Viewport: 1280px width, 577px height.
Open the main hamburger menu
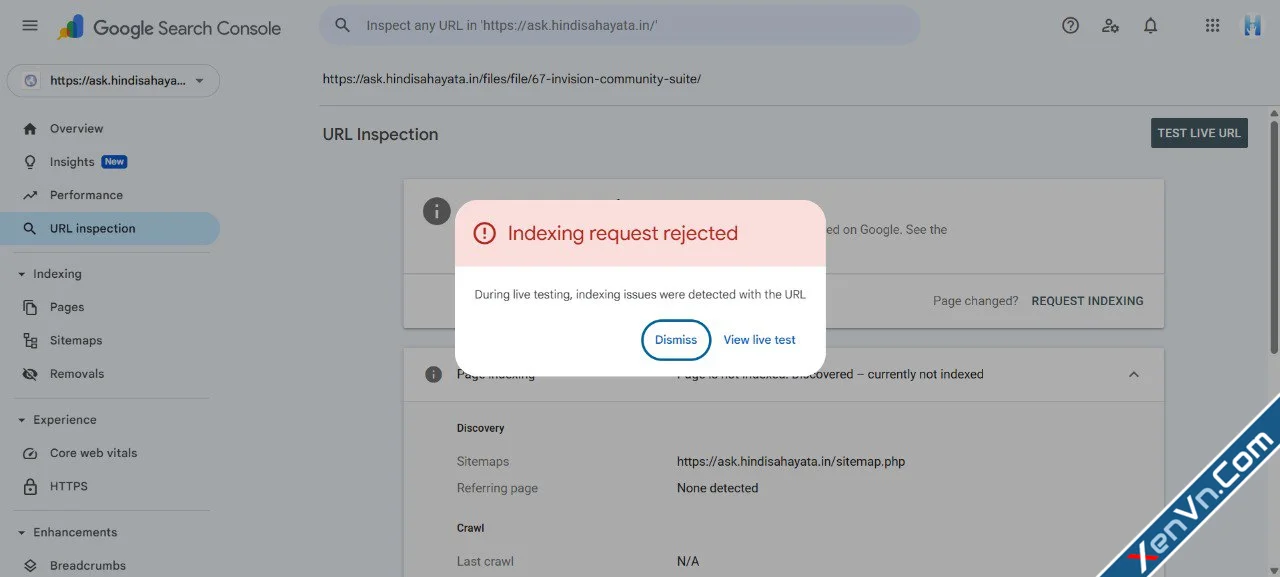30,26
